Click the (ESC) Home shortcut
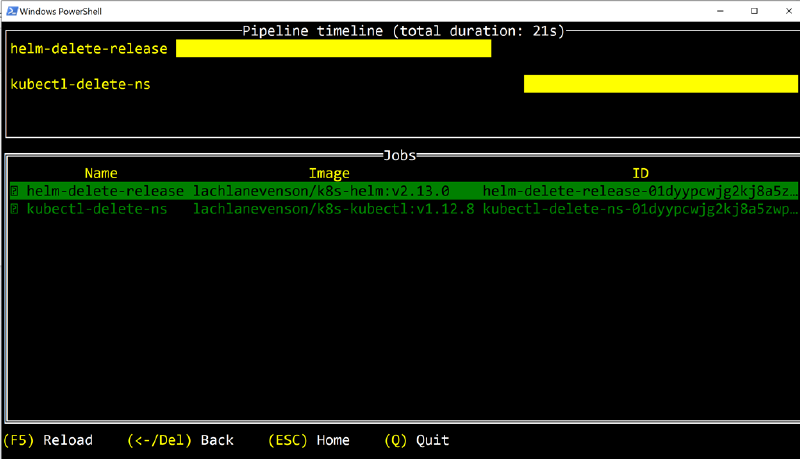Viewport: 800px width, 459px height. pyautogui.click(x=309, y=440)
